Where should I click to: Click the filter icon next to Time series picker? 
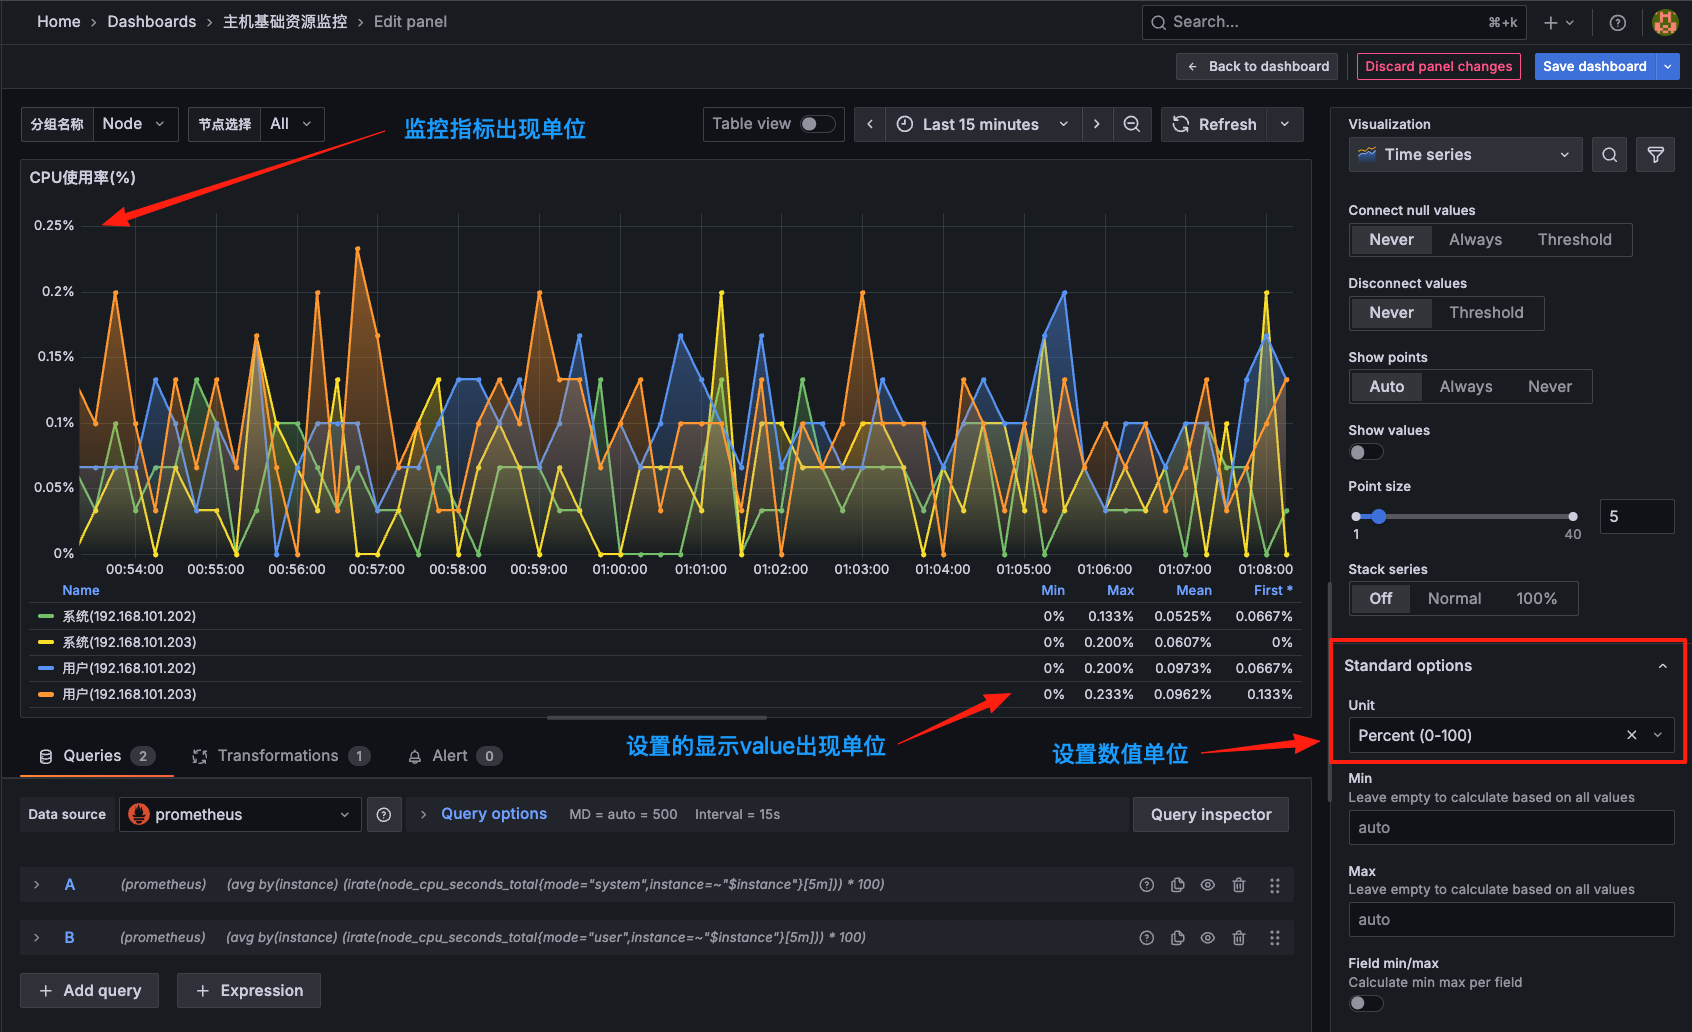pyautogui.click(x=1656, y=154)
